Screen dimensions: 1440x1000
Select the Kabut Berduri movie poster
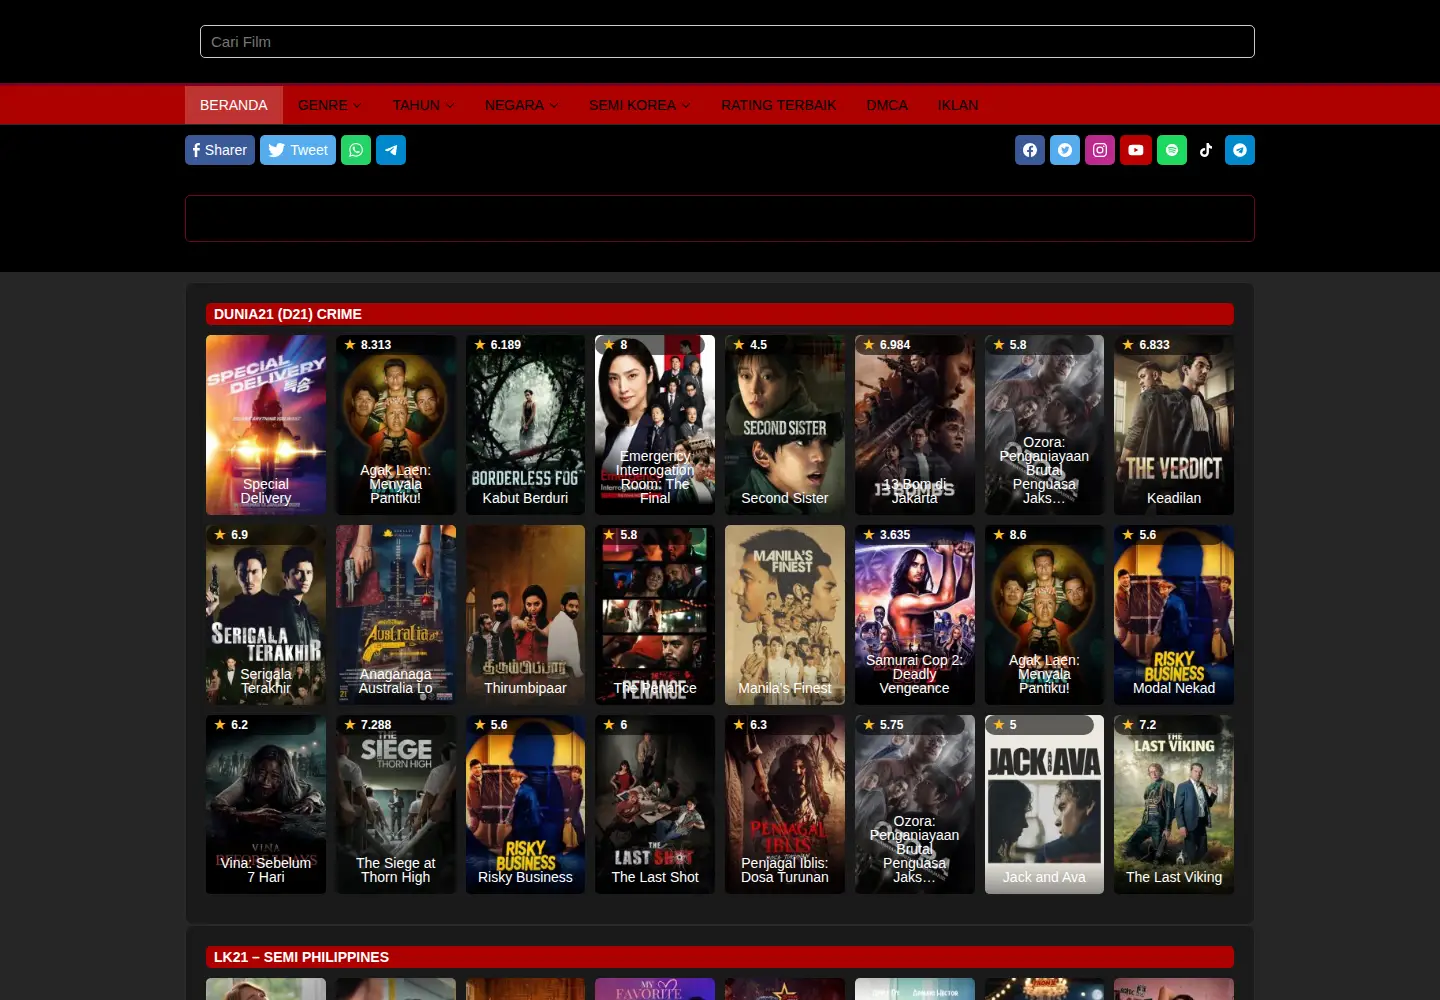coord(526,425)
